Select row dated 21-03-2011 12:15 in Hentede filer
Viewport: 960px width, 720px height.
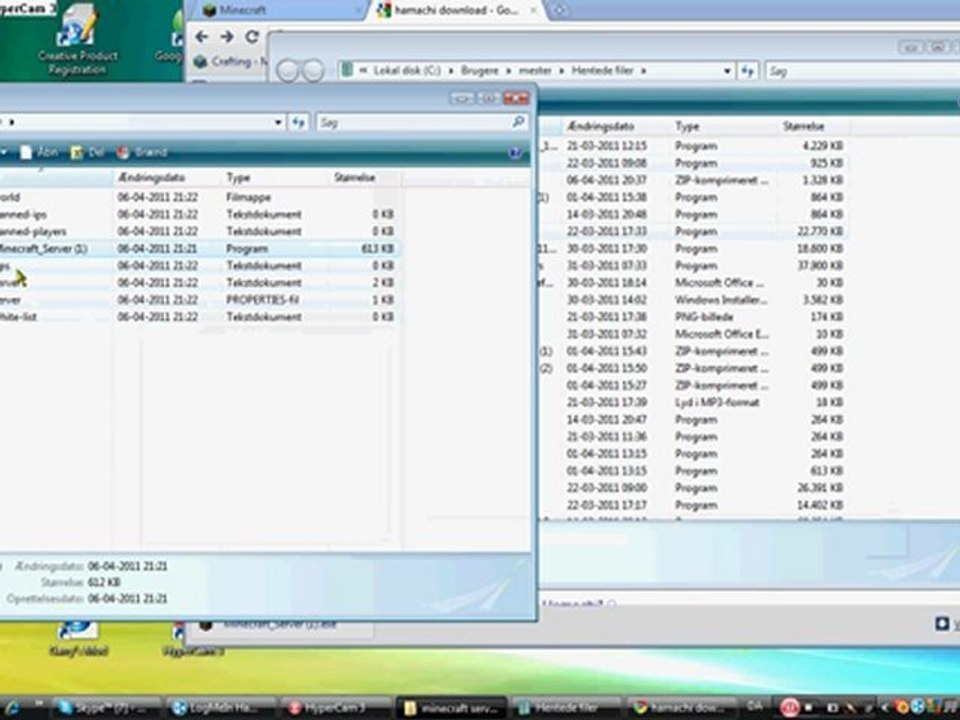(x=692, y=146)
